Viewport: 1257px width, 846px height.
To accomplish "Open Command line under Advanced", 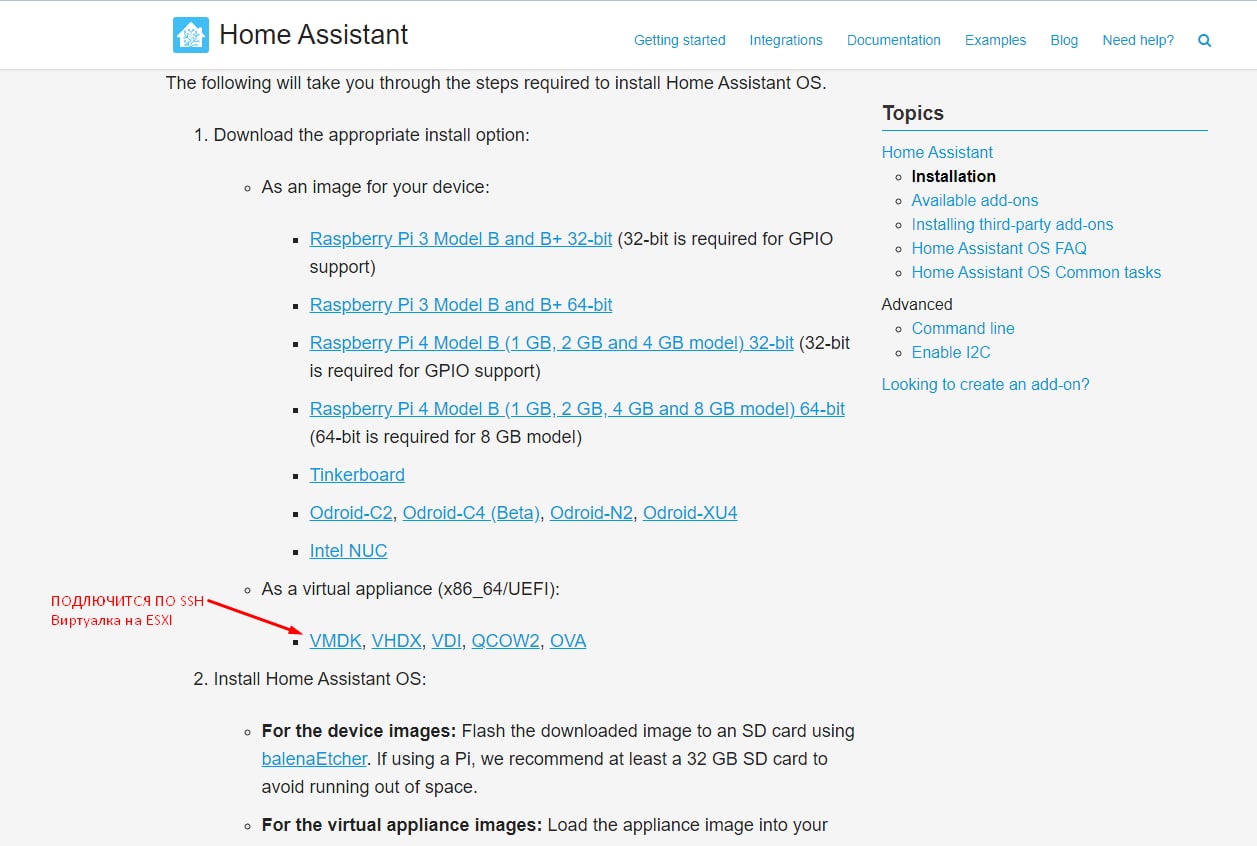I will [963, 328].
